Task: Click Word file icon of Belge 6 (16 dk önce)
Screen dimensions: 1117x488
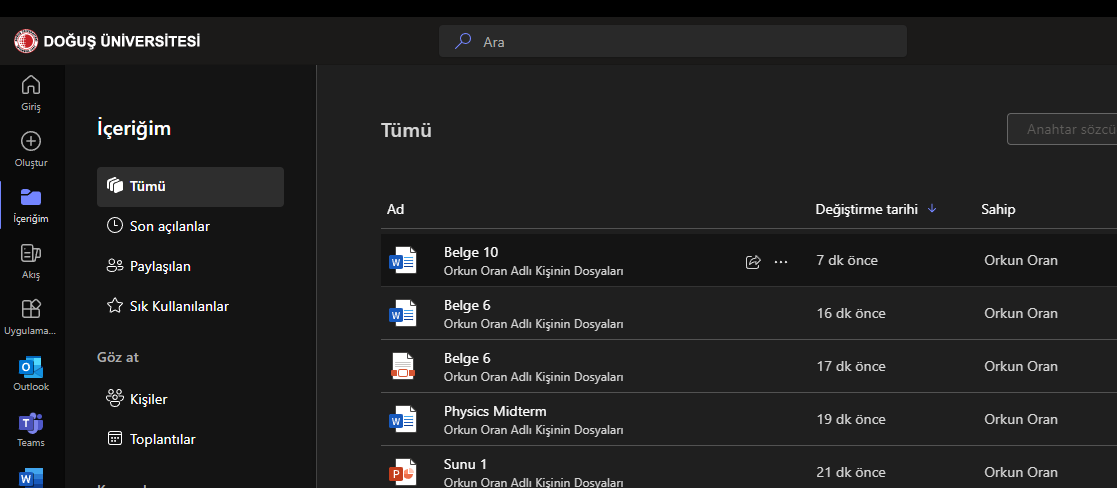Action: [402, 313]
